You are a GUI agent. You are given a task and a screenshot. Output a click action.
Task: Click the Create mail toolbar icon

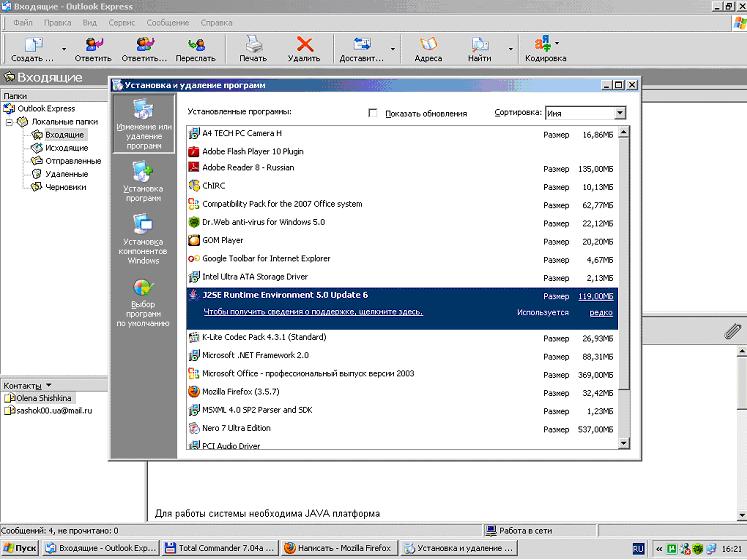tap(33, 45)
